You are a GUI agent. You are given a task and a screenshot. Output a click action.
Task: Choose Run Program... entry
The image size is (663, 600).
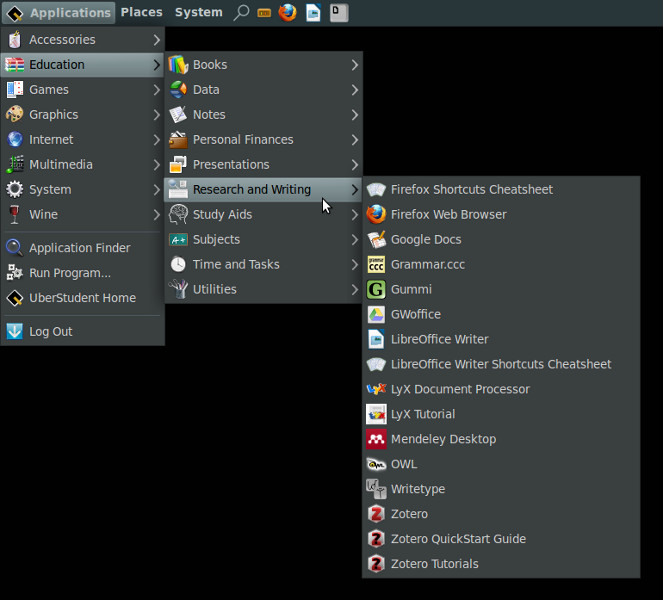[69, 273]
